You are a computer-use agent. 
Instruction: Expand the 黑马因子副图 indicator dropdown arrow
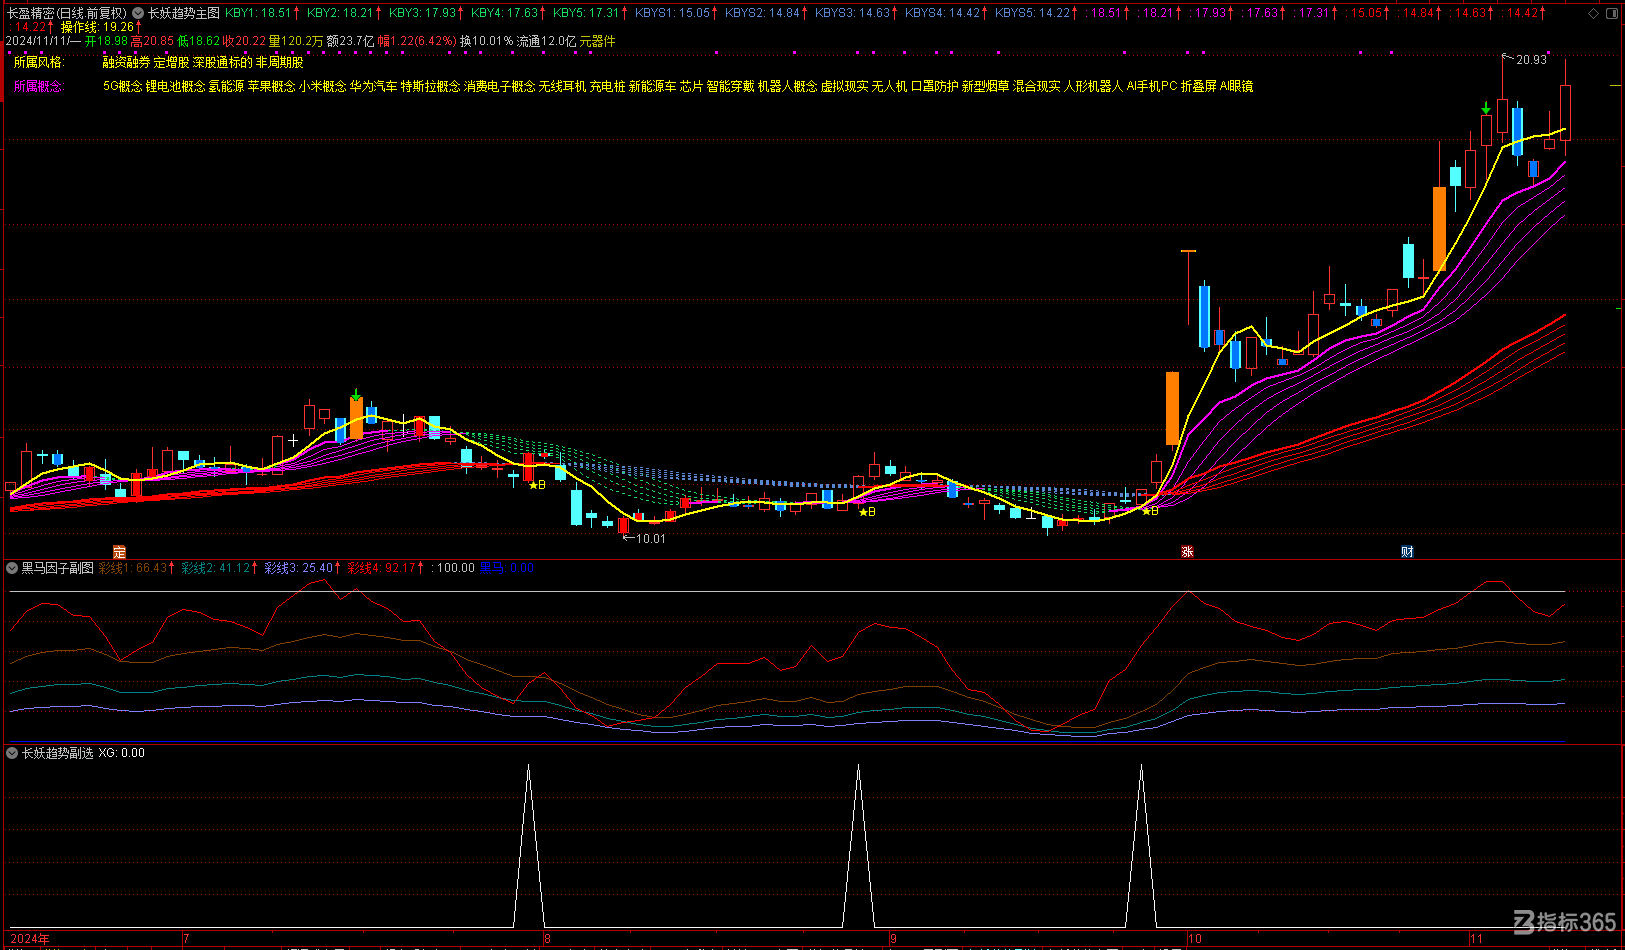click(12, 568)
